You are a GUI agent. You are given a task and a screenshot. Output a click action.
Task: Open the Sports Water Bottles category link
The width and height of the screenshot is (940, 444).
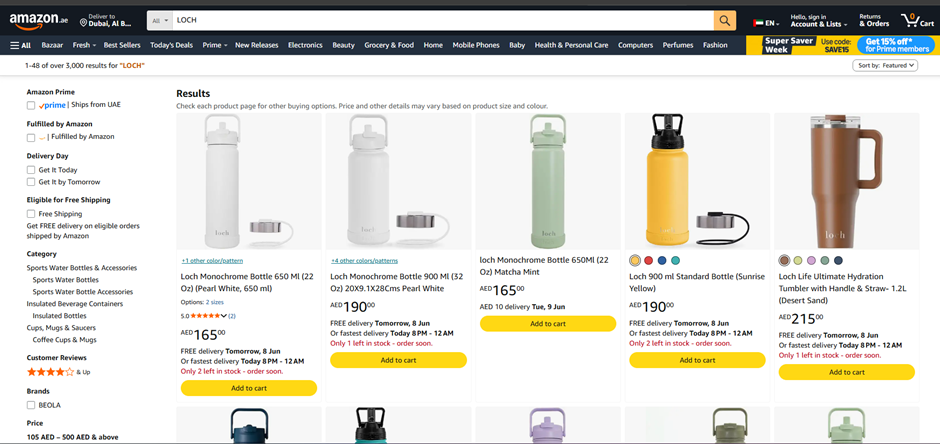coord(66,280)
